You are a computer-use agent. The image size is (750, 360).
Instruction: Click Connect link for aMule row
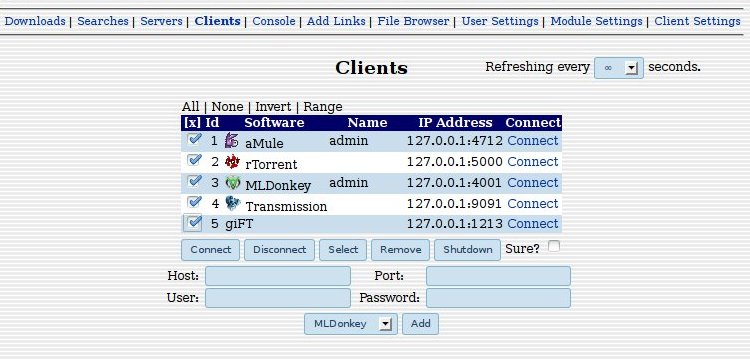[x=532, y=141]
